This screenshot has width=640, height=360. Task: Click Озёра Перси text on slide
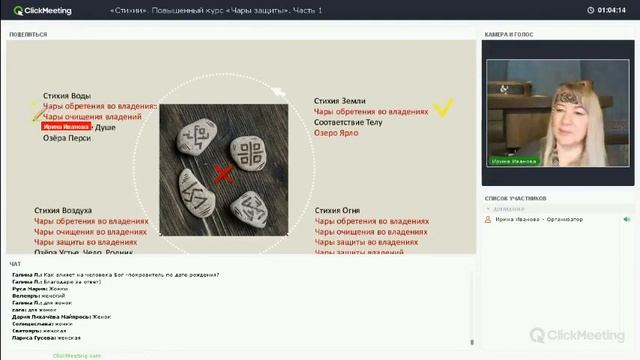[x=67, y=138]
